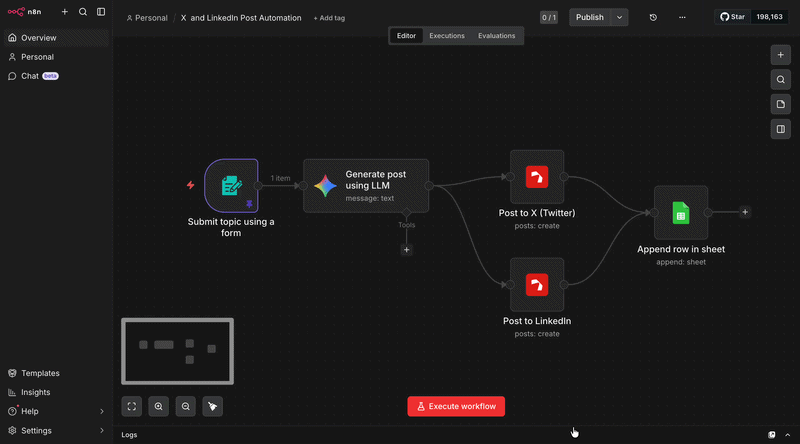
Task: Switch to the Editor tab
Action: click(x=406, y=36)
